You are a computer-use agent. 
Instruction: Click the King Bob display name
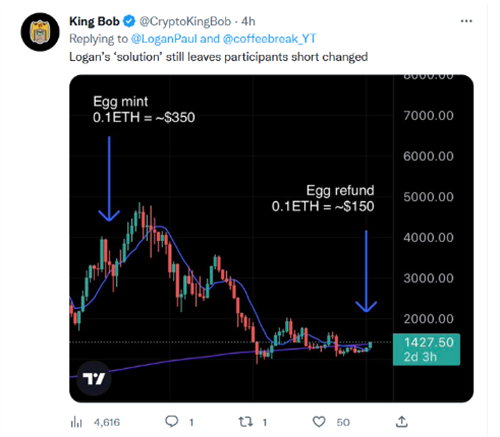(x=94, y=21)
